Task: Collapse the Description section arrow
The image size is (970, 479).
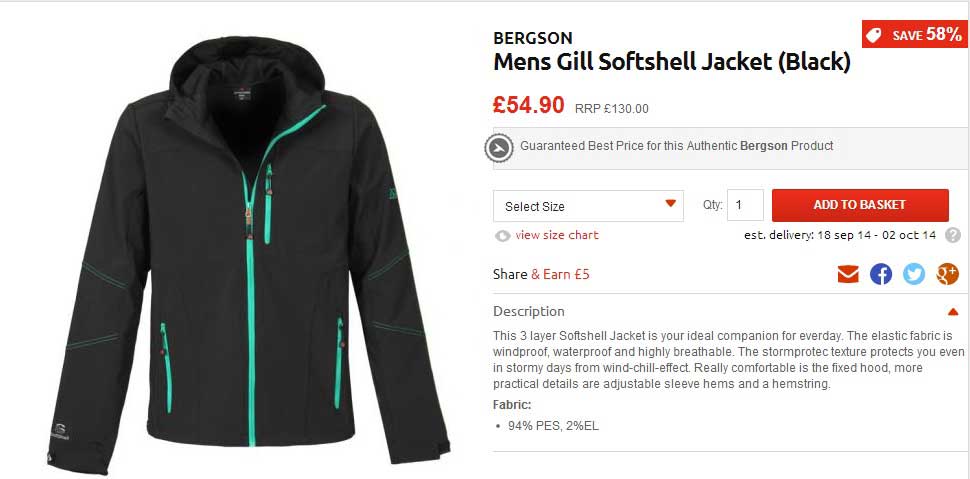Action: pos(952,312)
